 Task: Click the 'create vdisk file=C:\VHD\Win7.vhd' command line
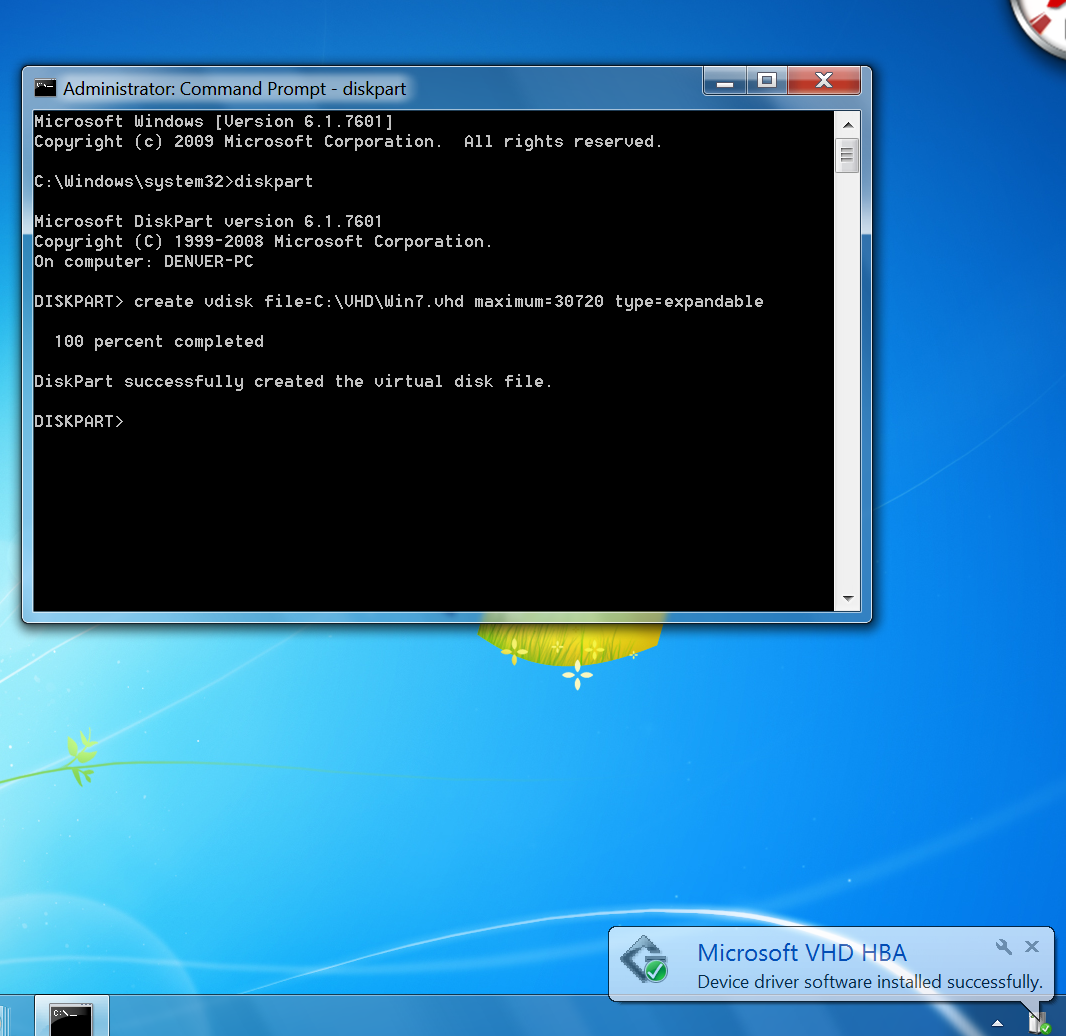tap(398, 302)
